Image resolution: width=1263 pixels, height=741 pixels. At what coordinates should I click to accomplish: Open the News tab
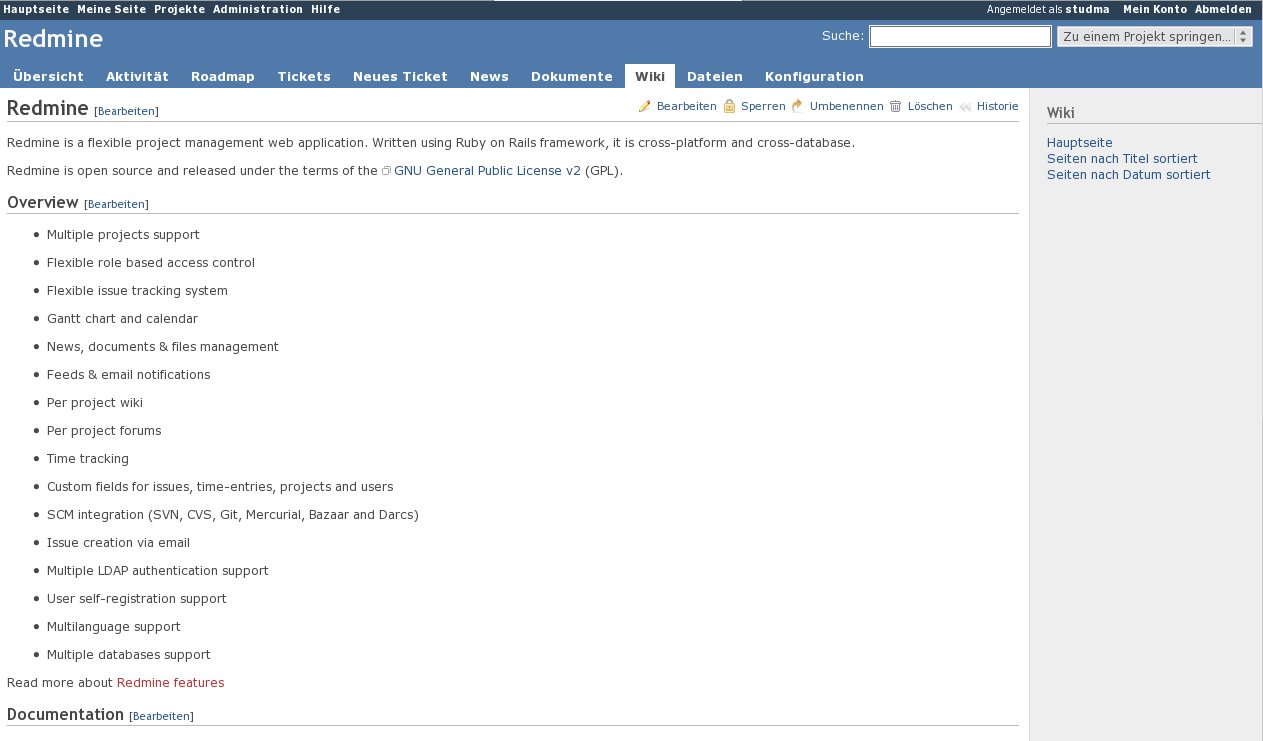(x=489, y=76)
